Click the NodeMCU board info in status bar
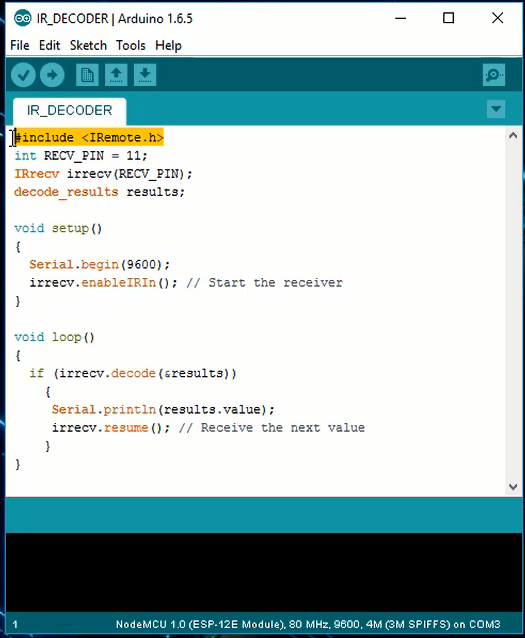 tap(308, 624)
